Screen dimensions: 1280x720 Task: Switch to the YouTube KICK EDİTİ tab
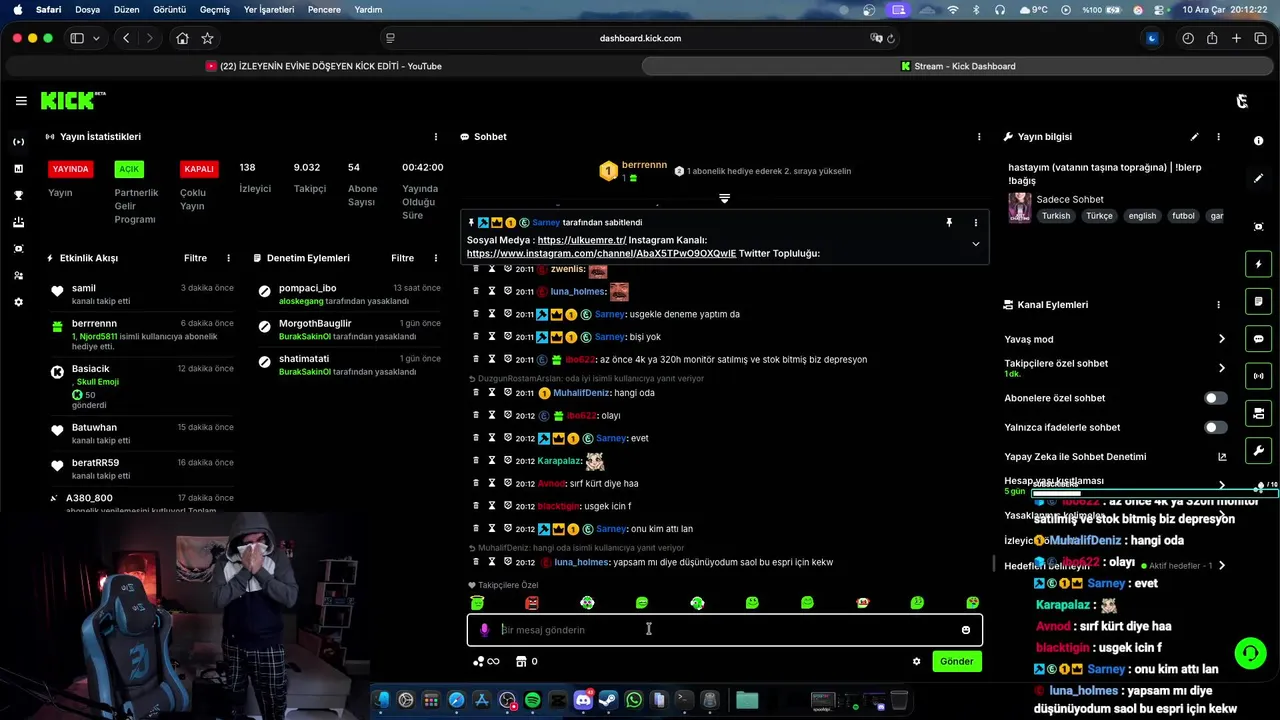point(323,66)
